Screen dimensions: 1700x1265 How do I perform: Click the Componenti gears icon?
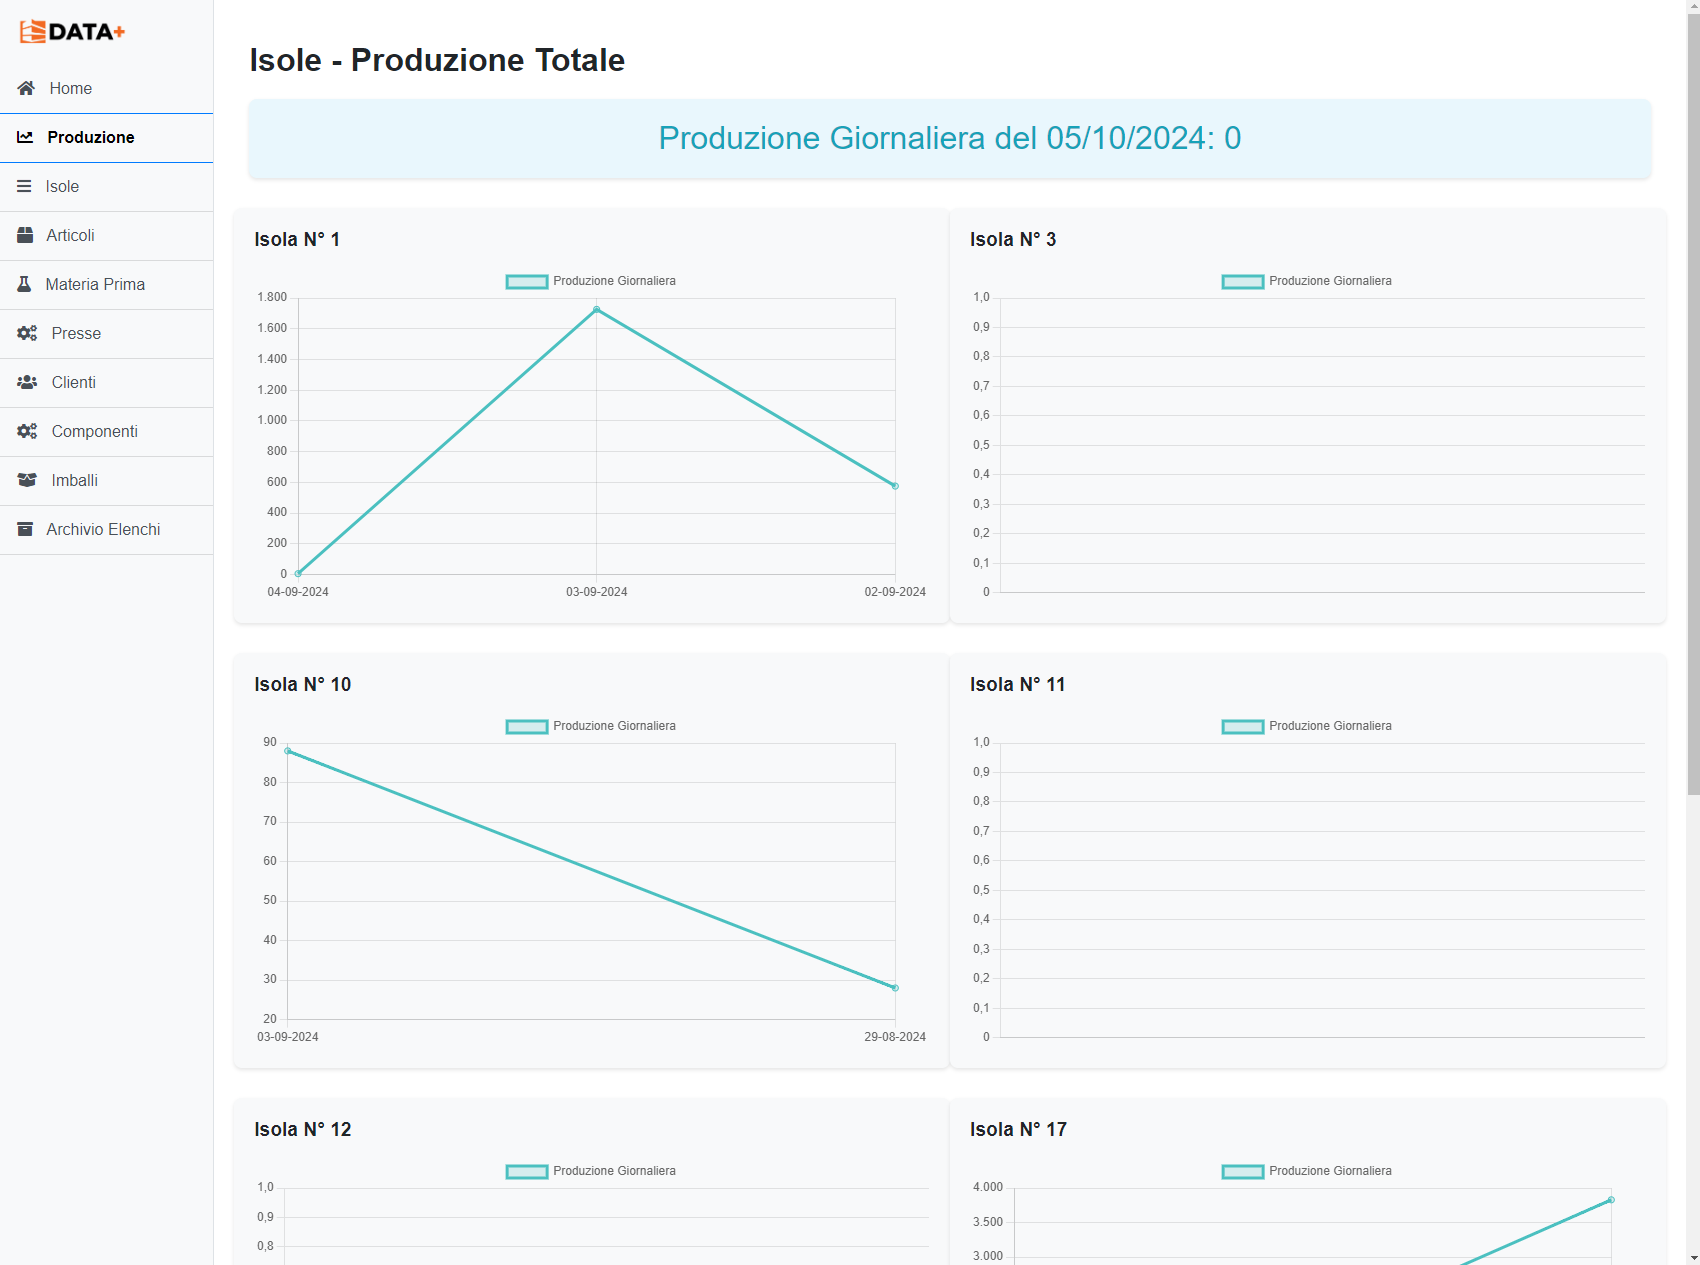pos(27,431)
